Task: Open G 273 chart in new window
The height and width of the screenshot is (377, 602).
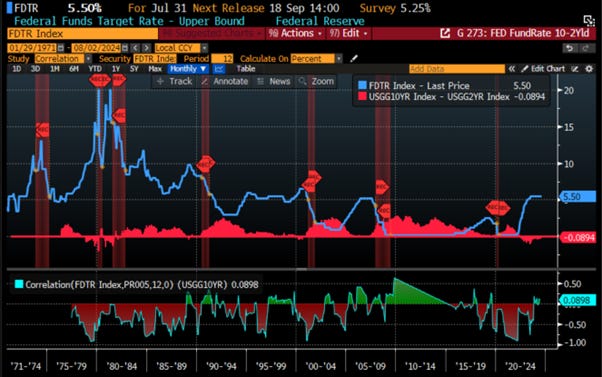Action: [445, 33]
